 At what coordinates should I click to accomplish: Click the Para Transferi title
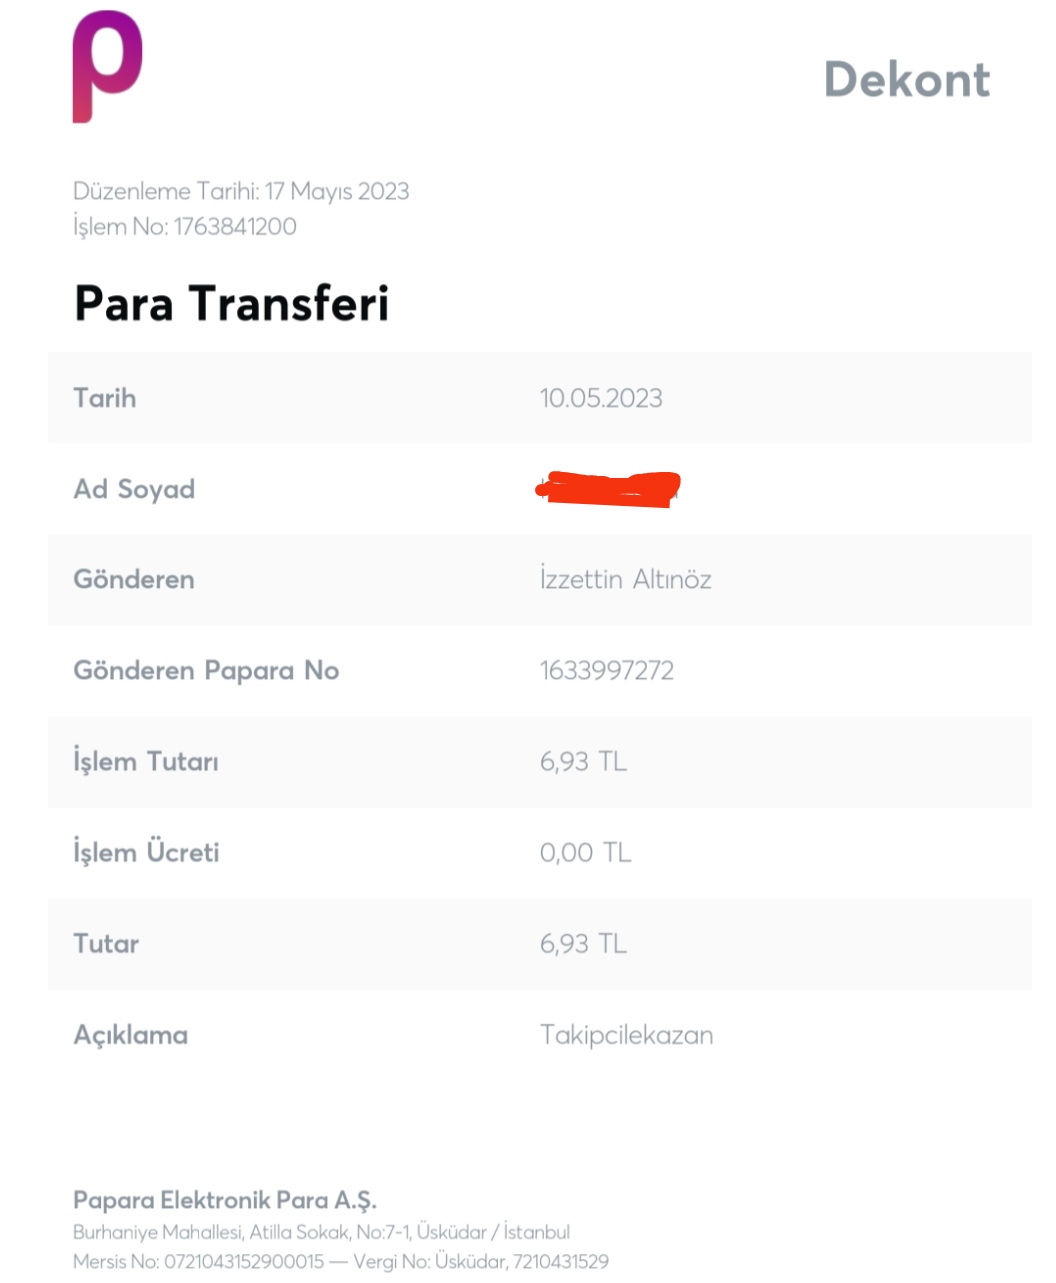point(231,303)
